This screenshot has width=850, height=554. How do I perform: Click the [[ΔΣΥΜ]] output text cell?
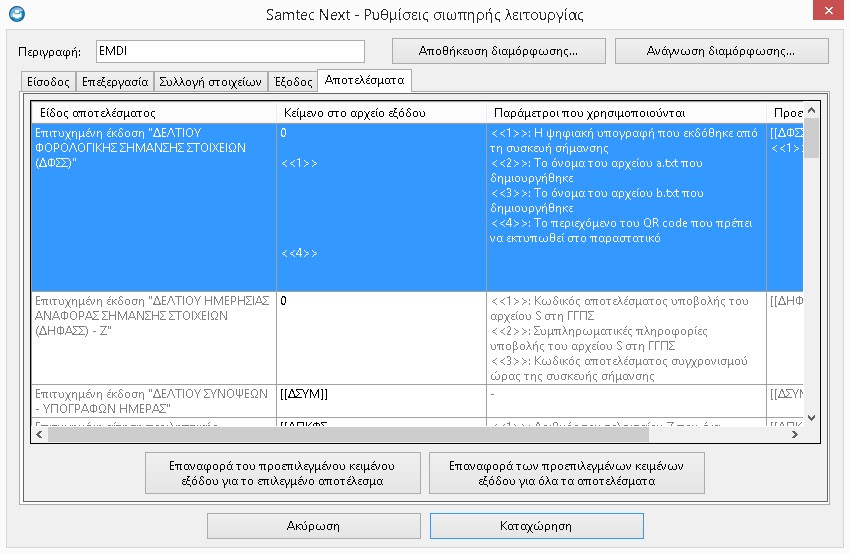pyautogui.click(x=380, y=394)
